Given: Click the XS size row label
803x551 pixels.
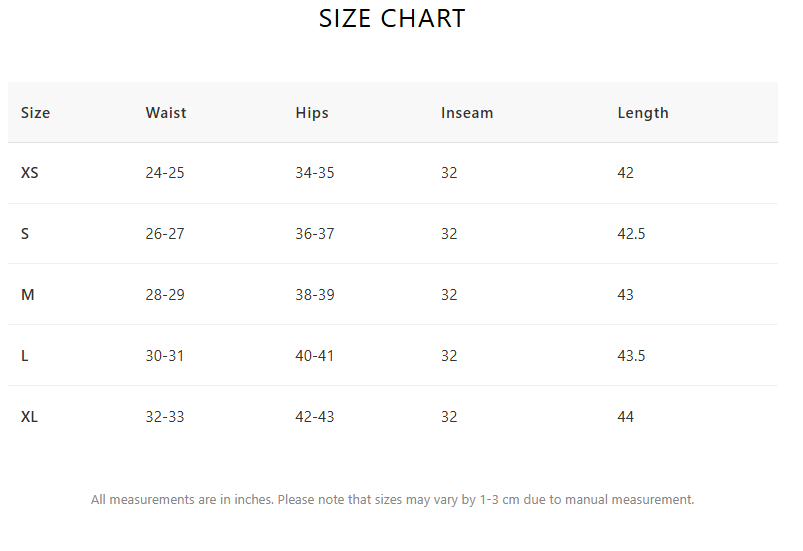Looking at the screenshot, I should coord(29,173).
